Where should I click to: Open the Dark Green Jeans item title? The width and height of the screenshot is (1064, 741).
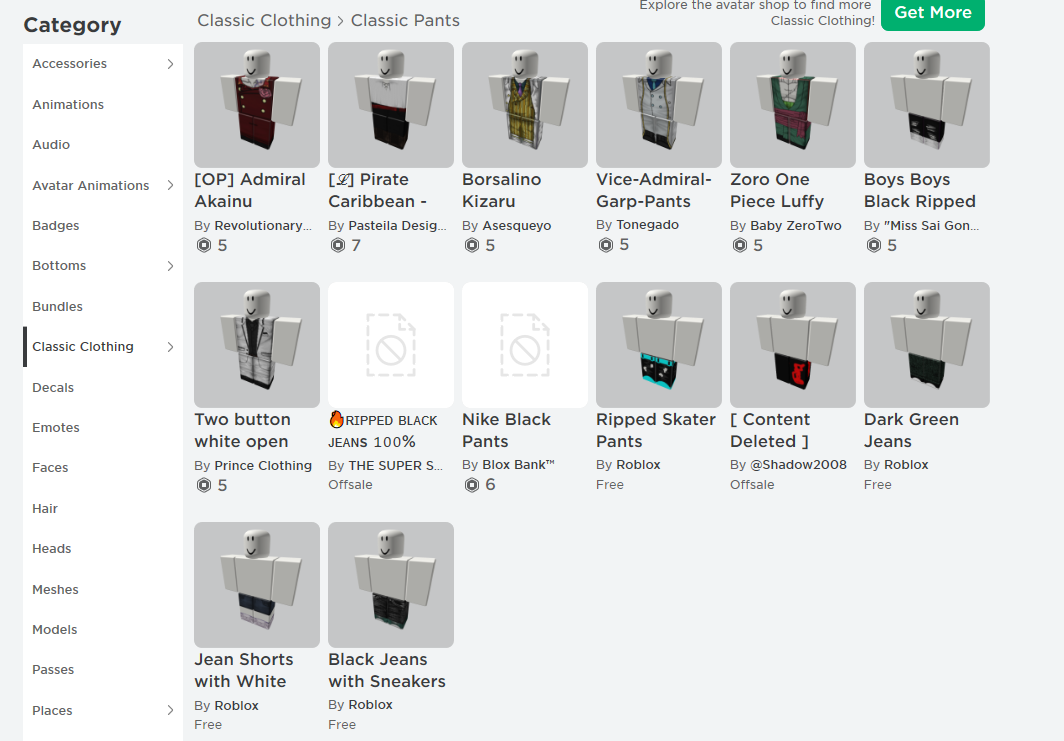coord(911,430)
